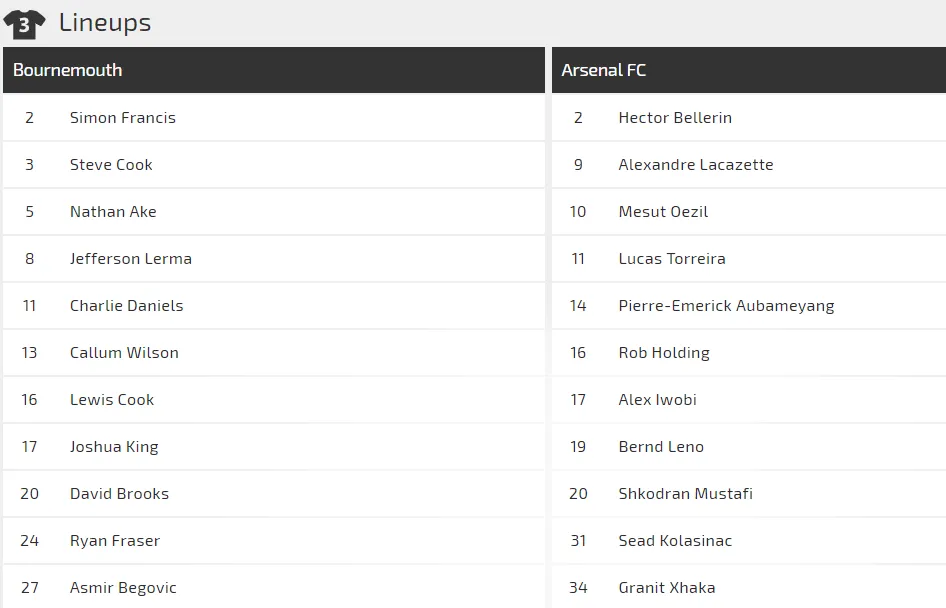Click Hector Bellerin in Arsenal lineup
946x608 pixels.
click(675, 117)
